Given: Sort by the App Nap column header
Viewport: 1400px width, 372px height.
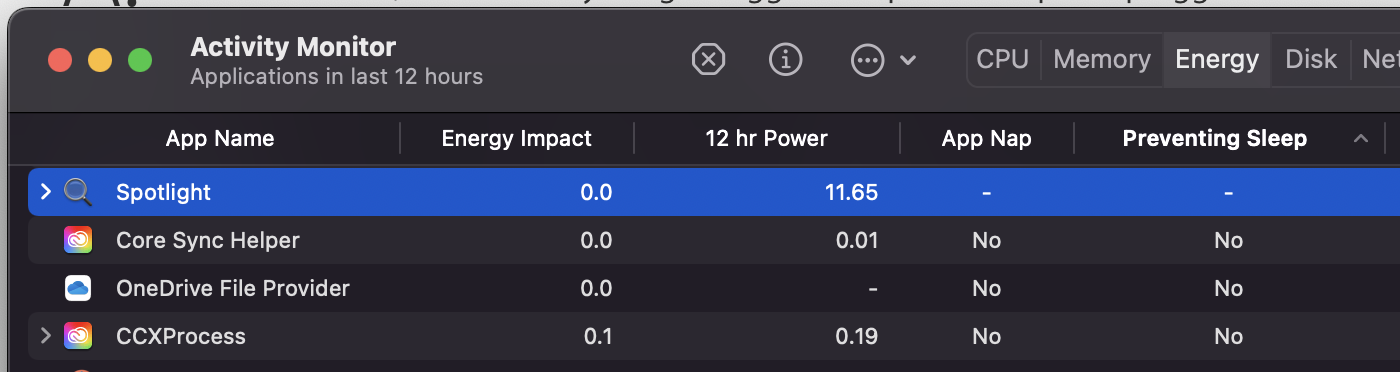Looking at the screenshot, I should 987,139.
